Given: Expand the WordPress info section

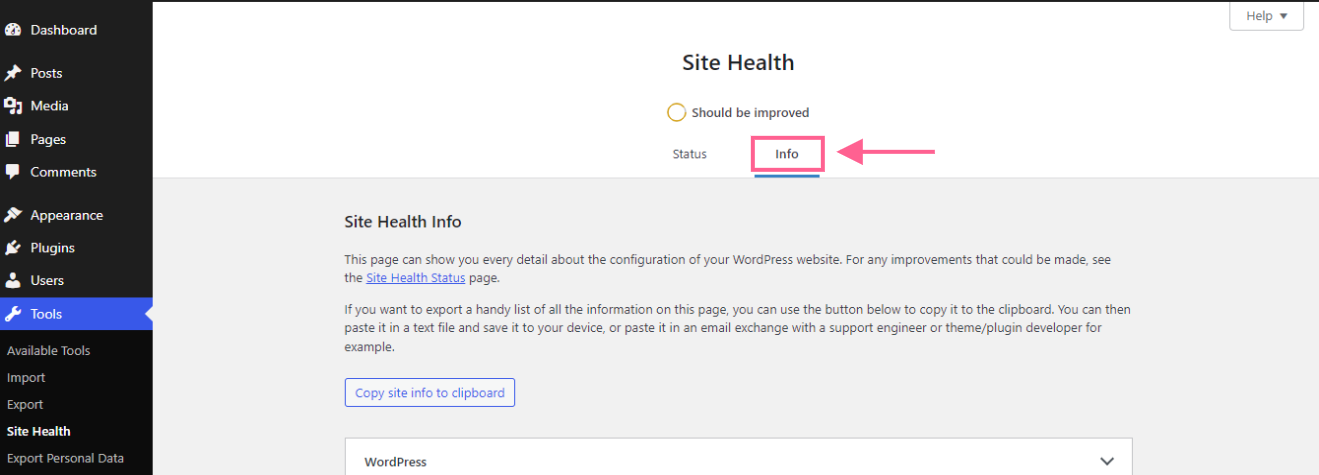Looking at the screenshot, I should (x=395, y=462).
